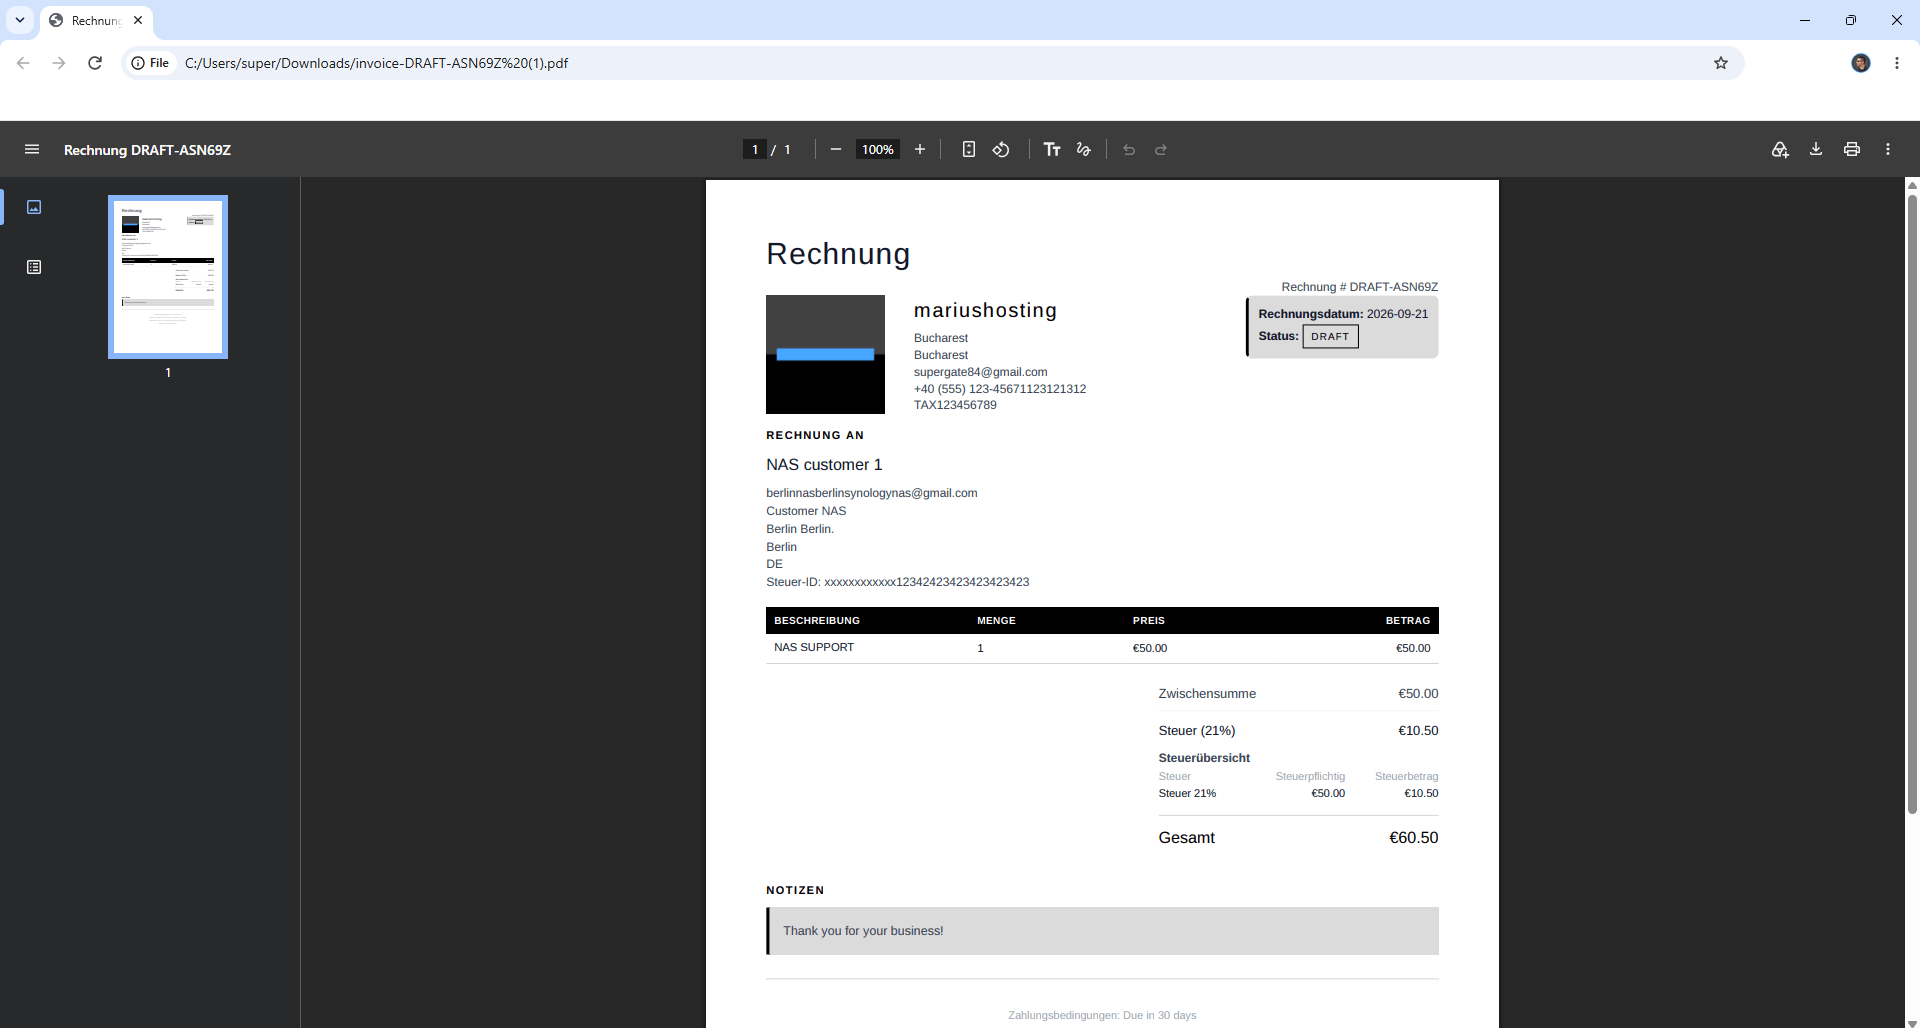
Task: Click the undo arrow in PDF toolbar
Action: (x=1129, y=149)
